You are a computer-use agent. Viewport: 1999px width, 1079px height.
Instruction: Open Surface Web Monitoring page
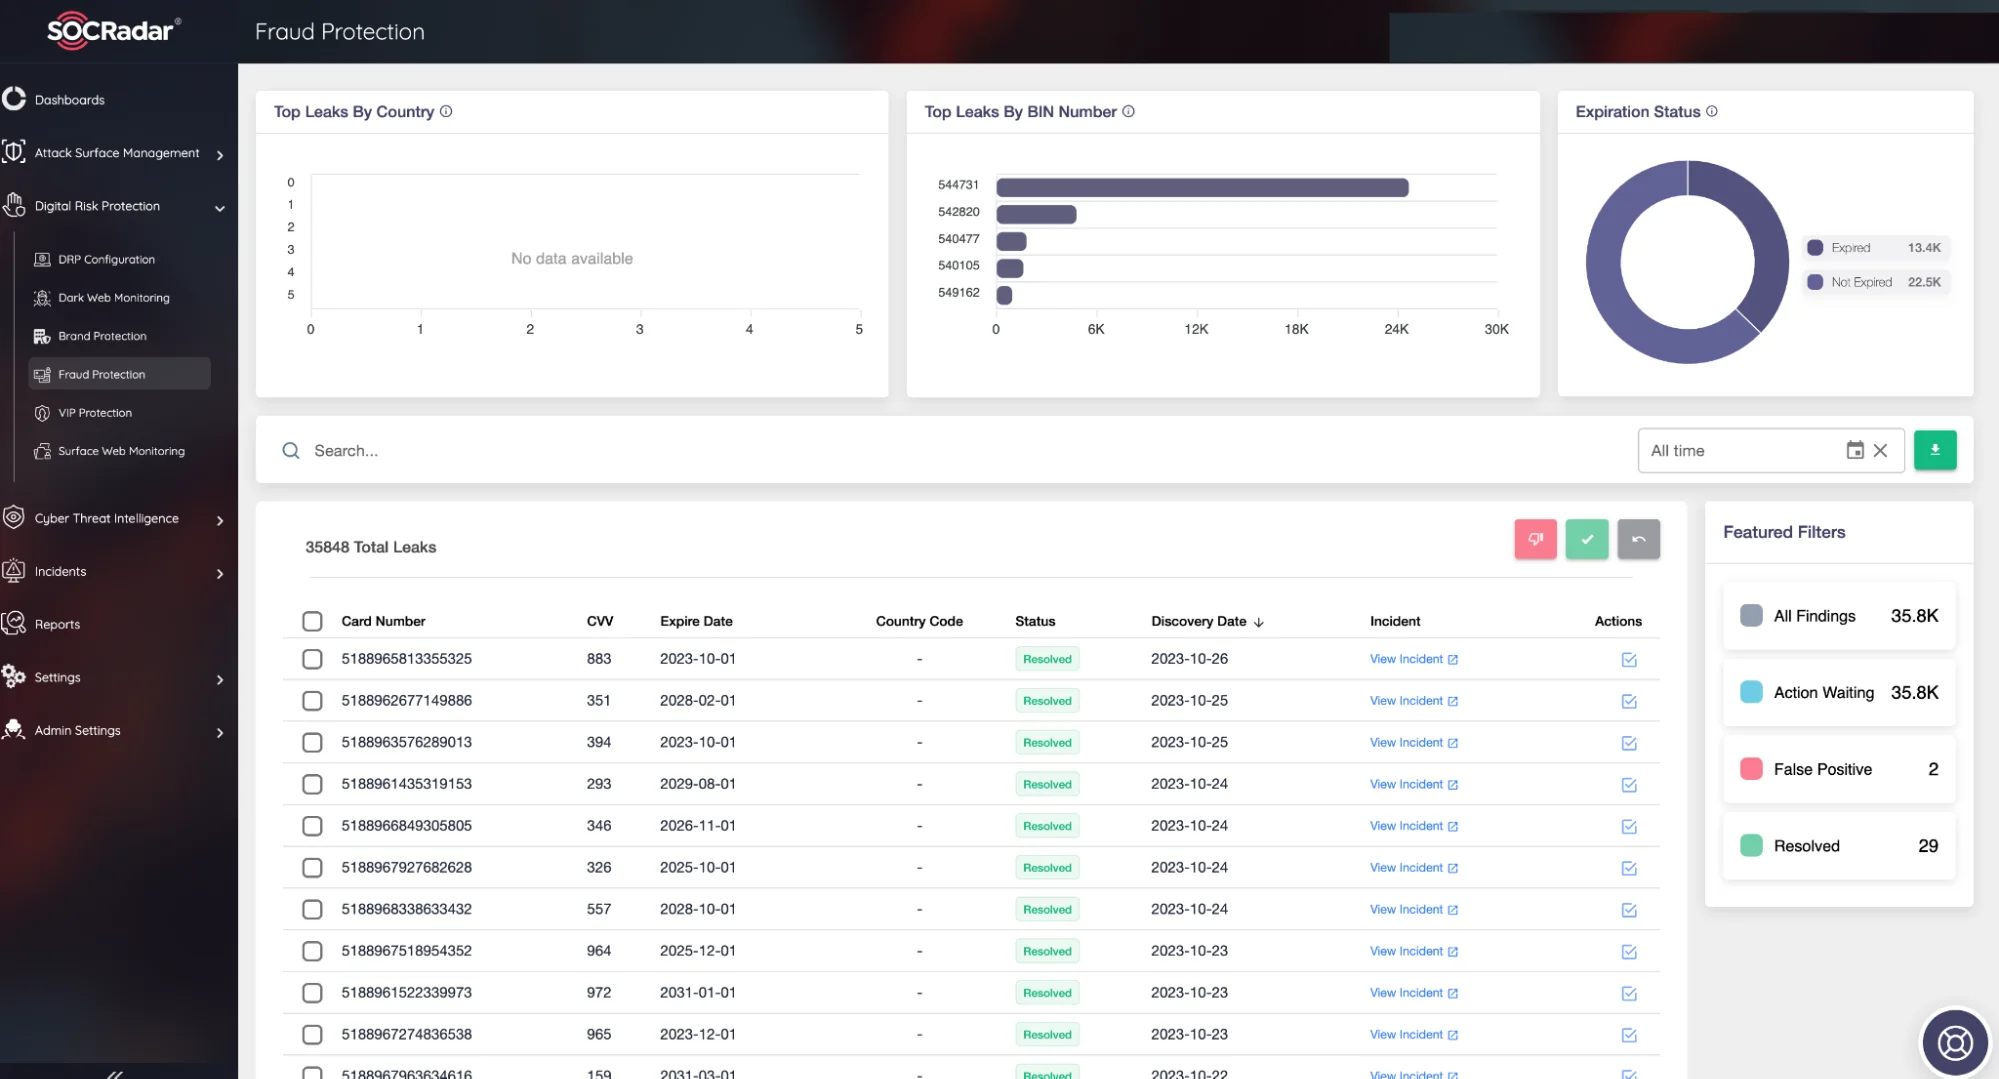point(121,451)
